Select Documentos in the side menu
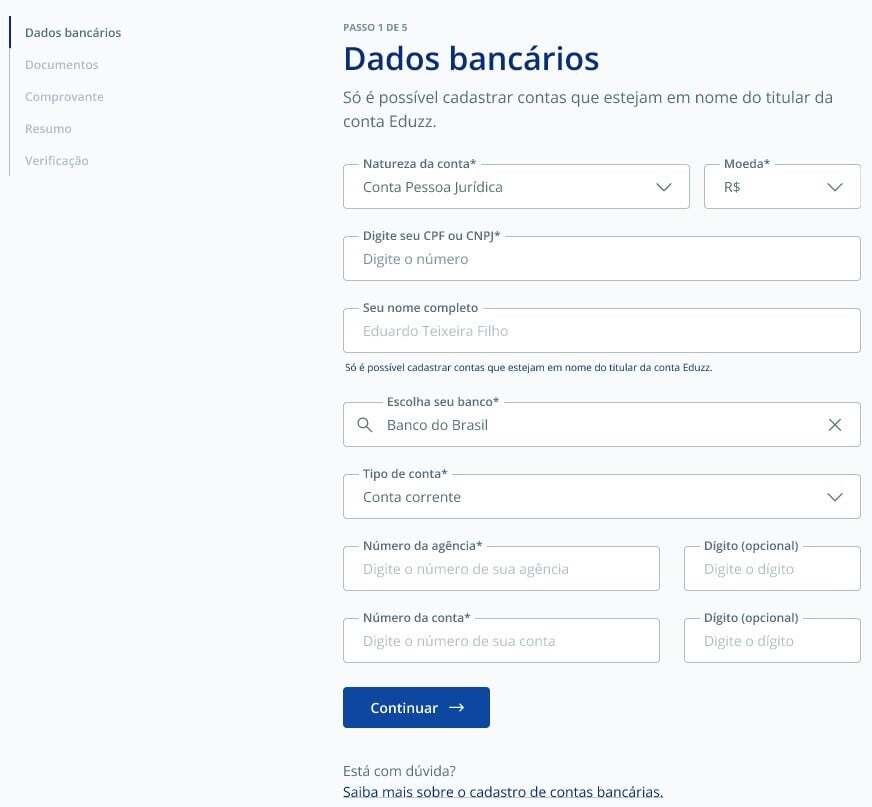 [x=62, y=65]
